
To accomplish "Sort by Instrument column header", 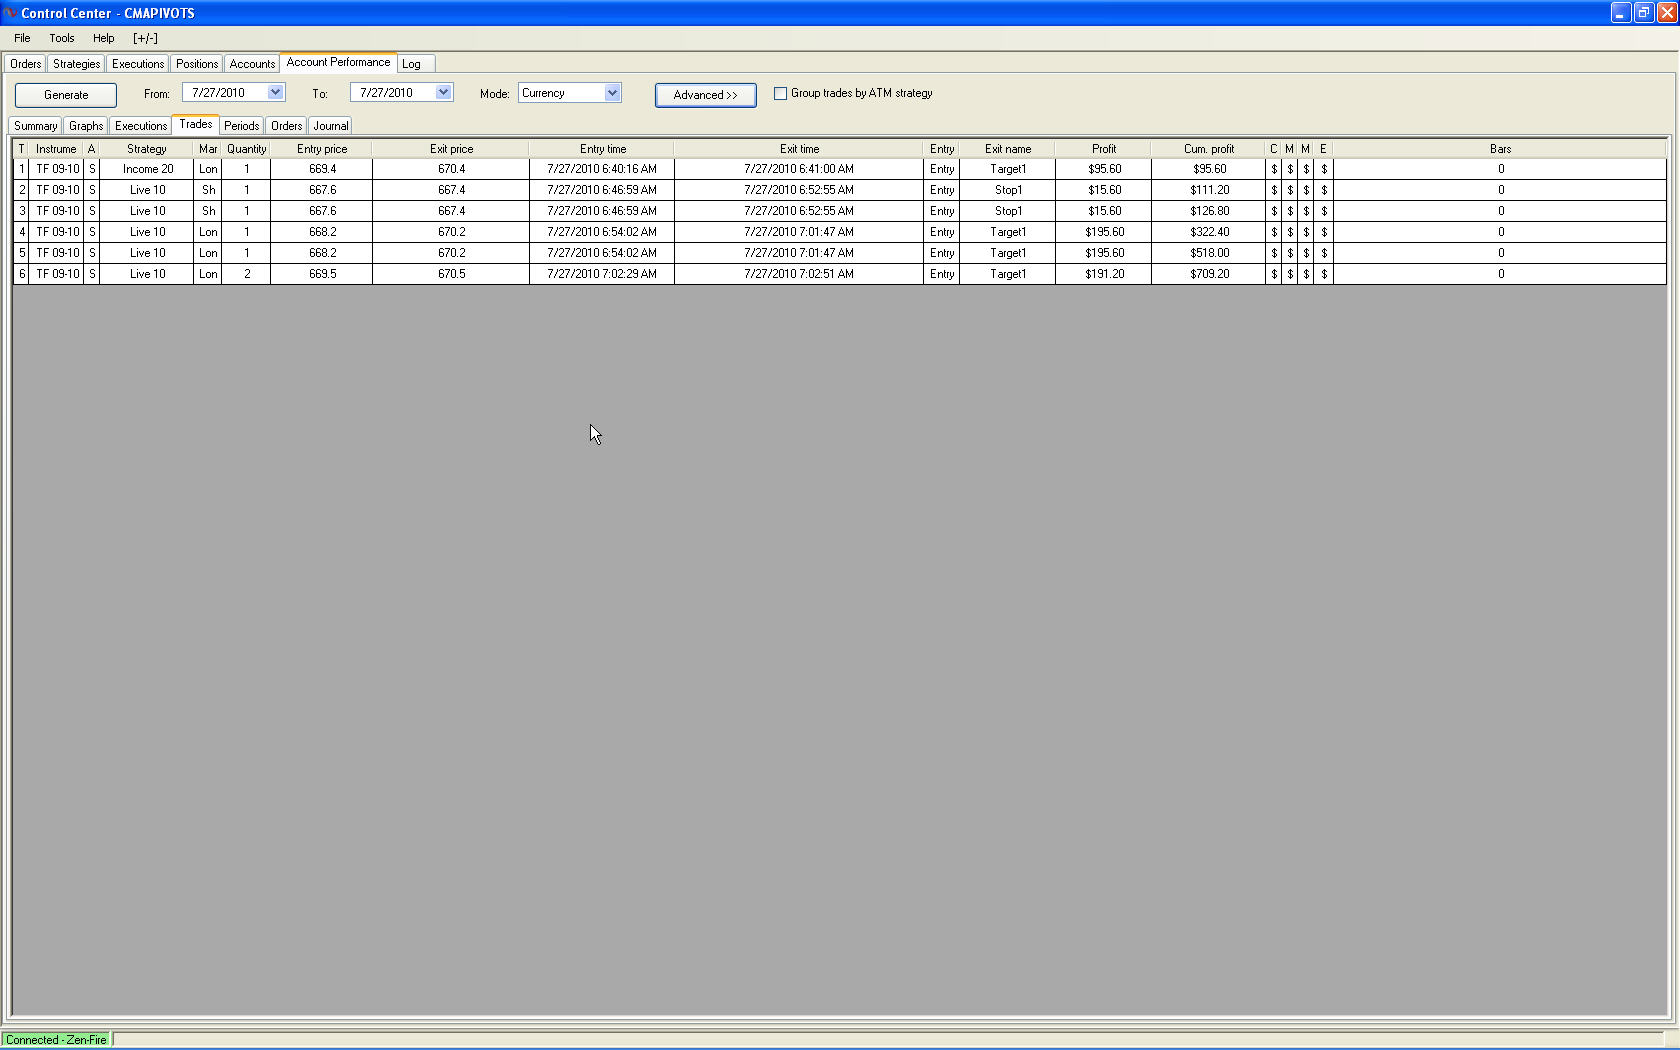I will click(x=56, y=149).
